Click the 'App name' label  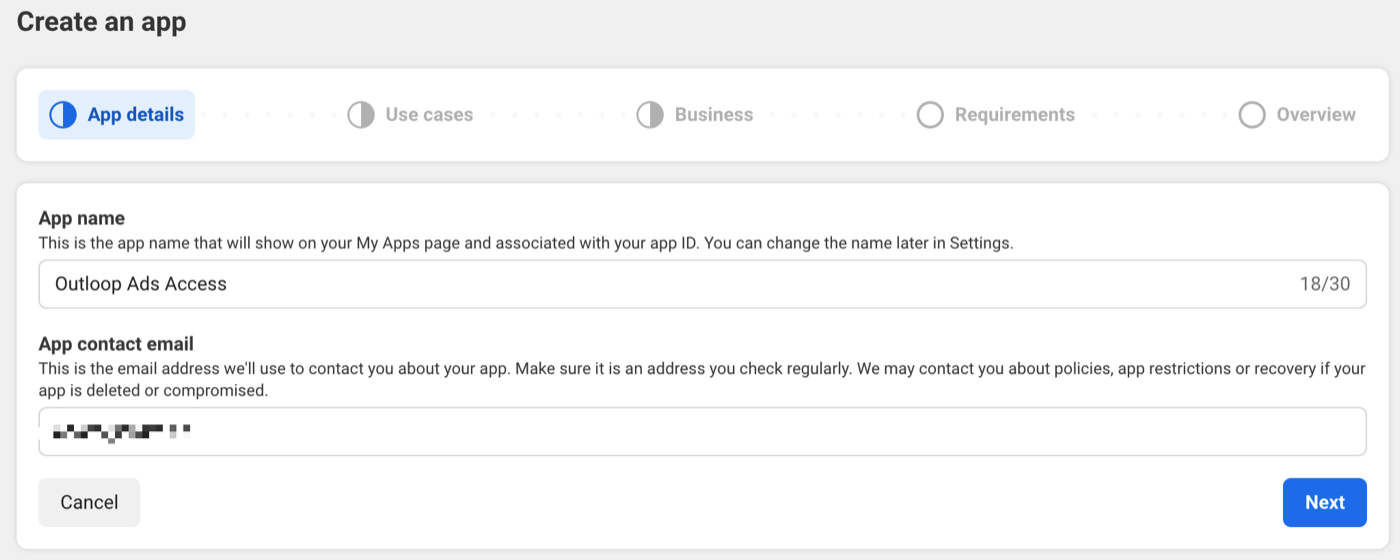click(81, 218)
